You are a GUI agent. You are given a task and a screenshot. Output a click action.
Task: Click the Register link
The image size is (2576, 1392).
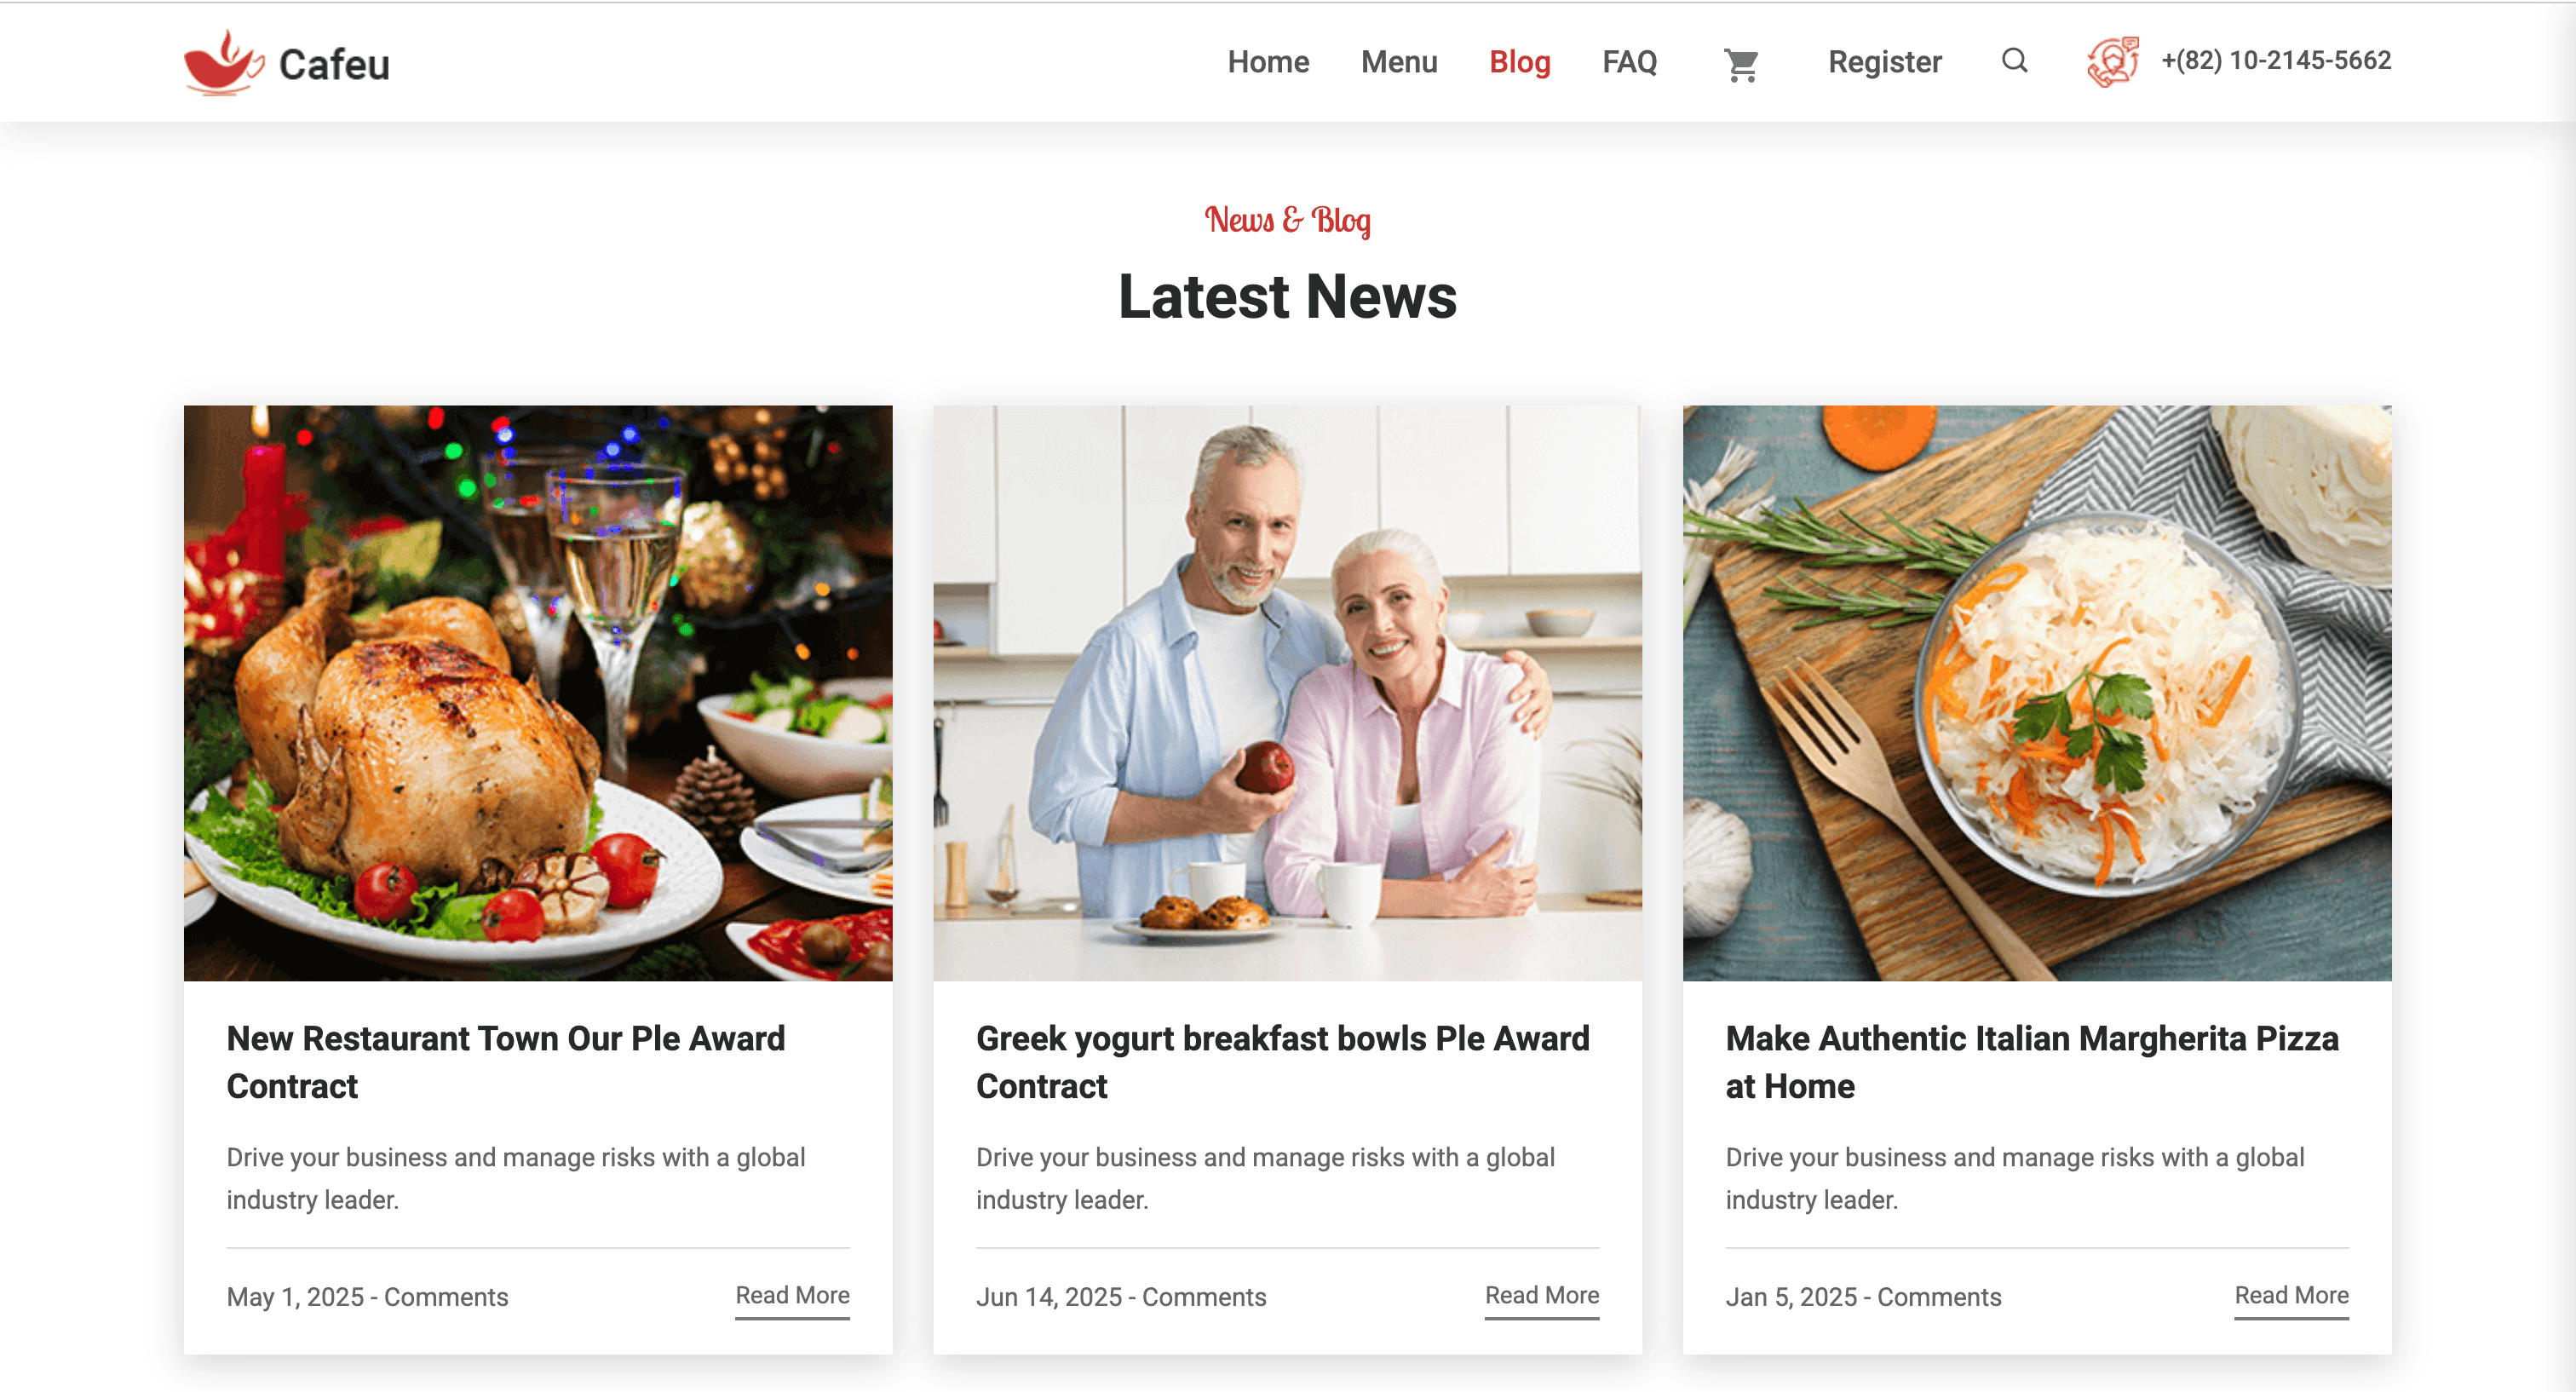tap(1884, 62)
